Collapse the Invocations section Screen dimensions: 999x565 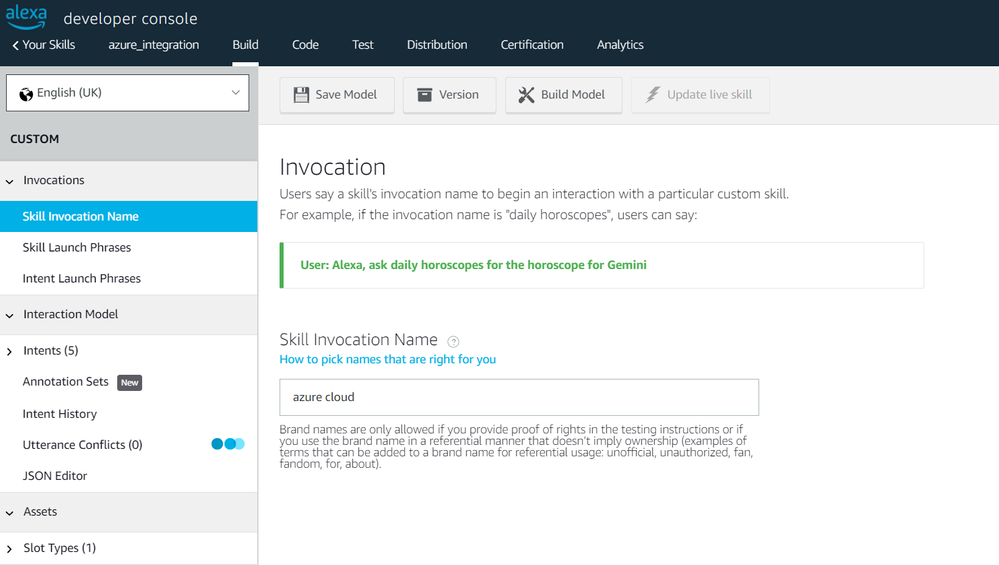pyautogui.click(x=10, y=181)
